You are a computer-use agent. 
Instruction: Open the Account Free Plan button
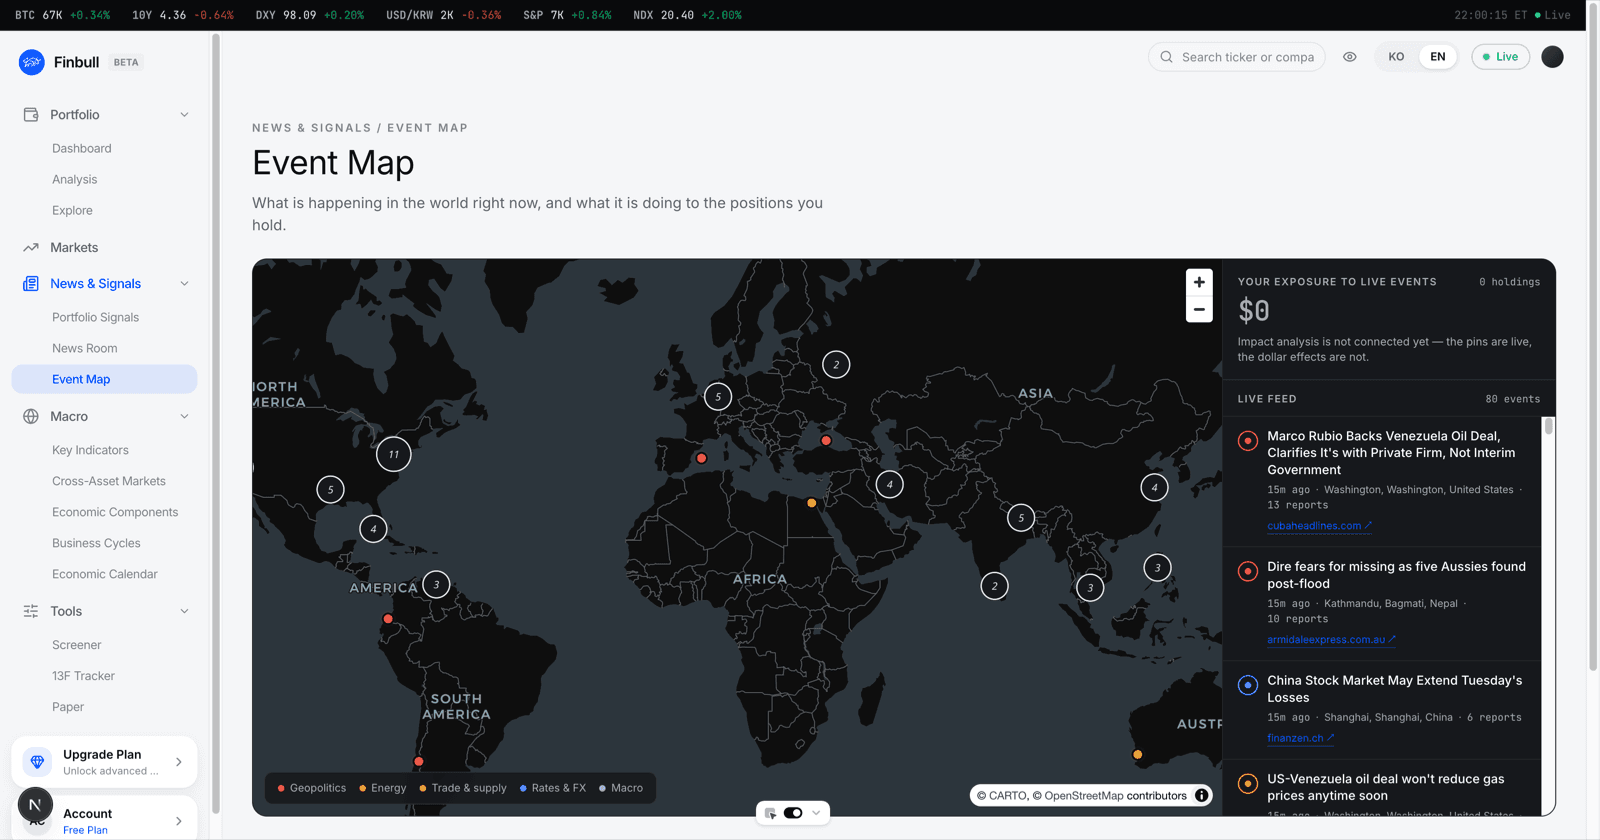tap(104, 820)
